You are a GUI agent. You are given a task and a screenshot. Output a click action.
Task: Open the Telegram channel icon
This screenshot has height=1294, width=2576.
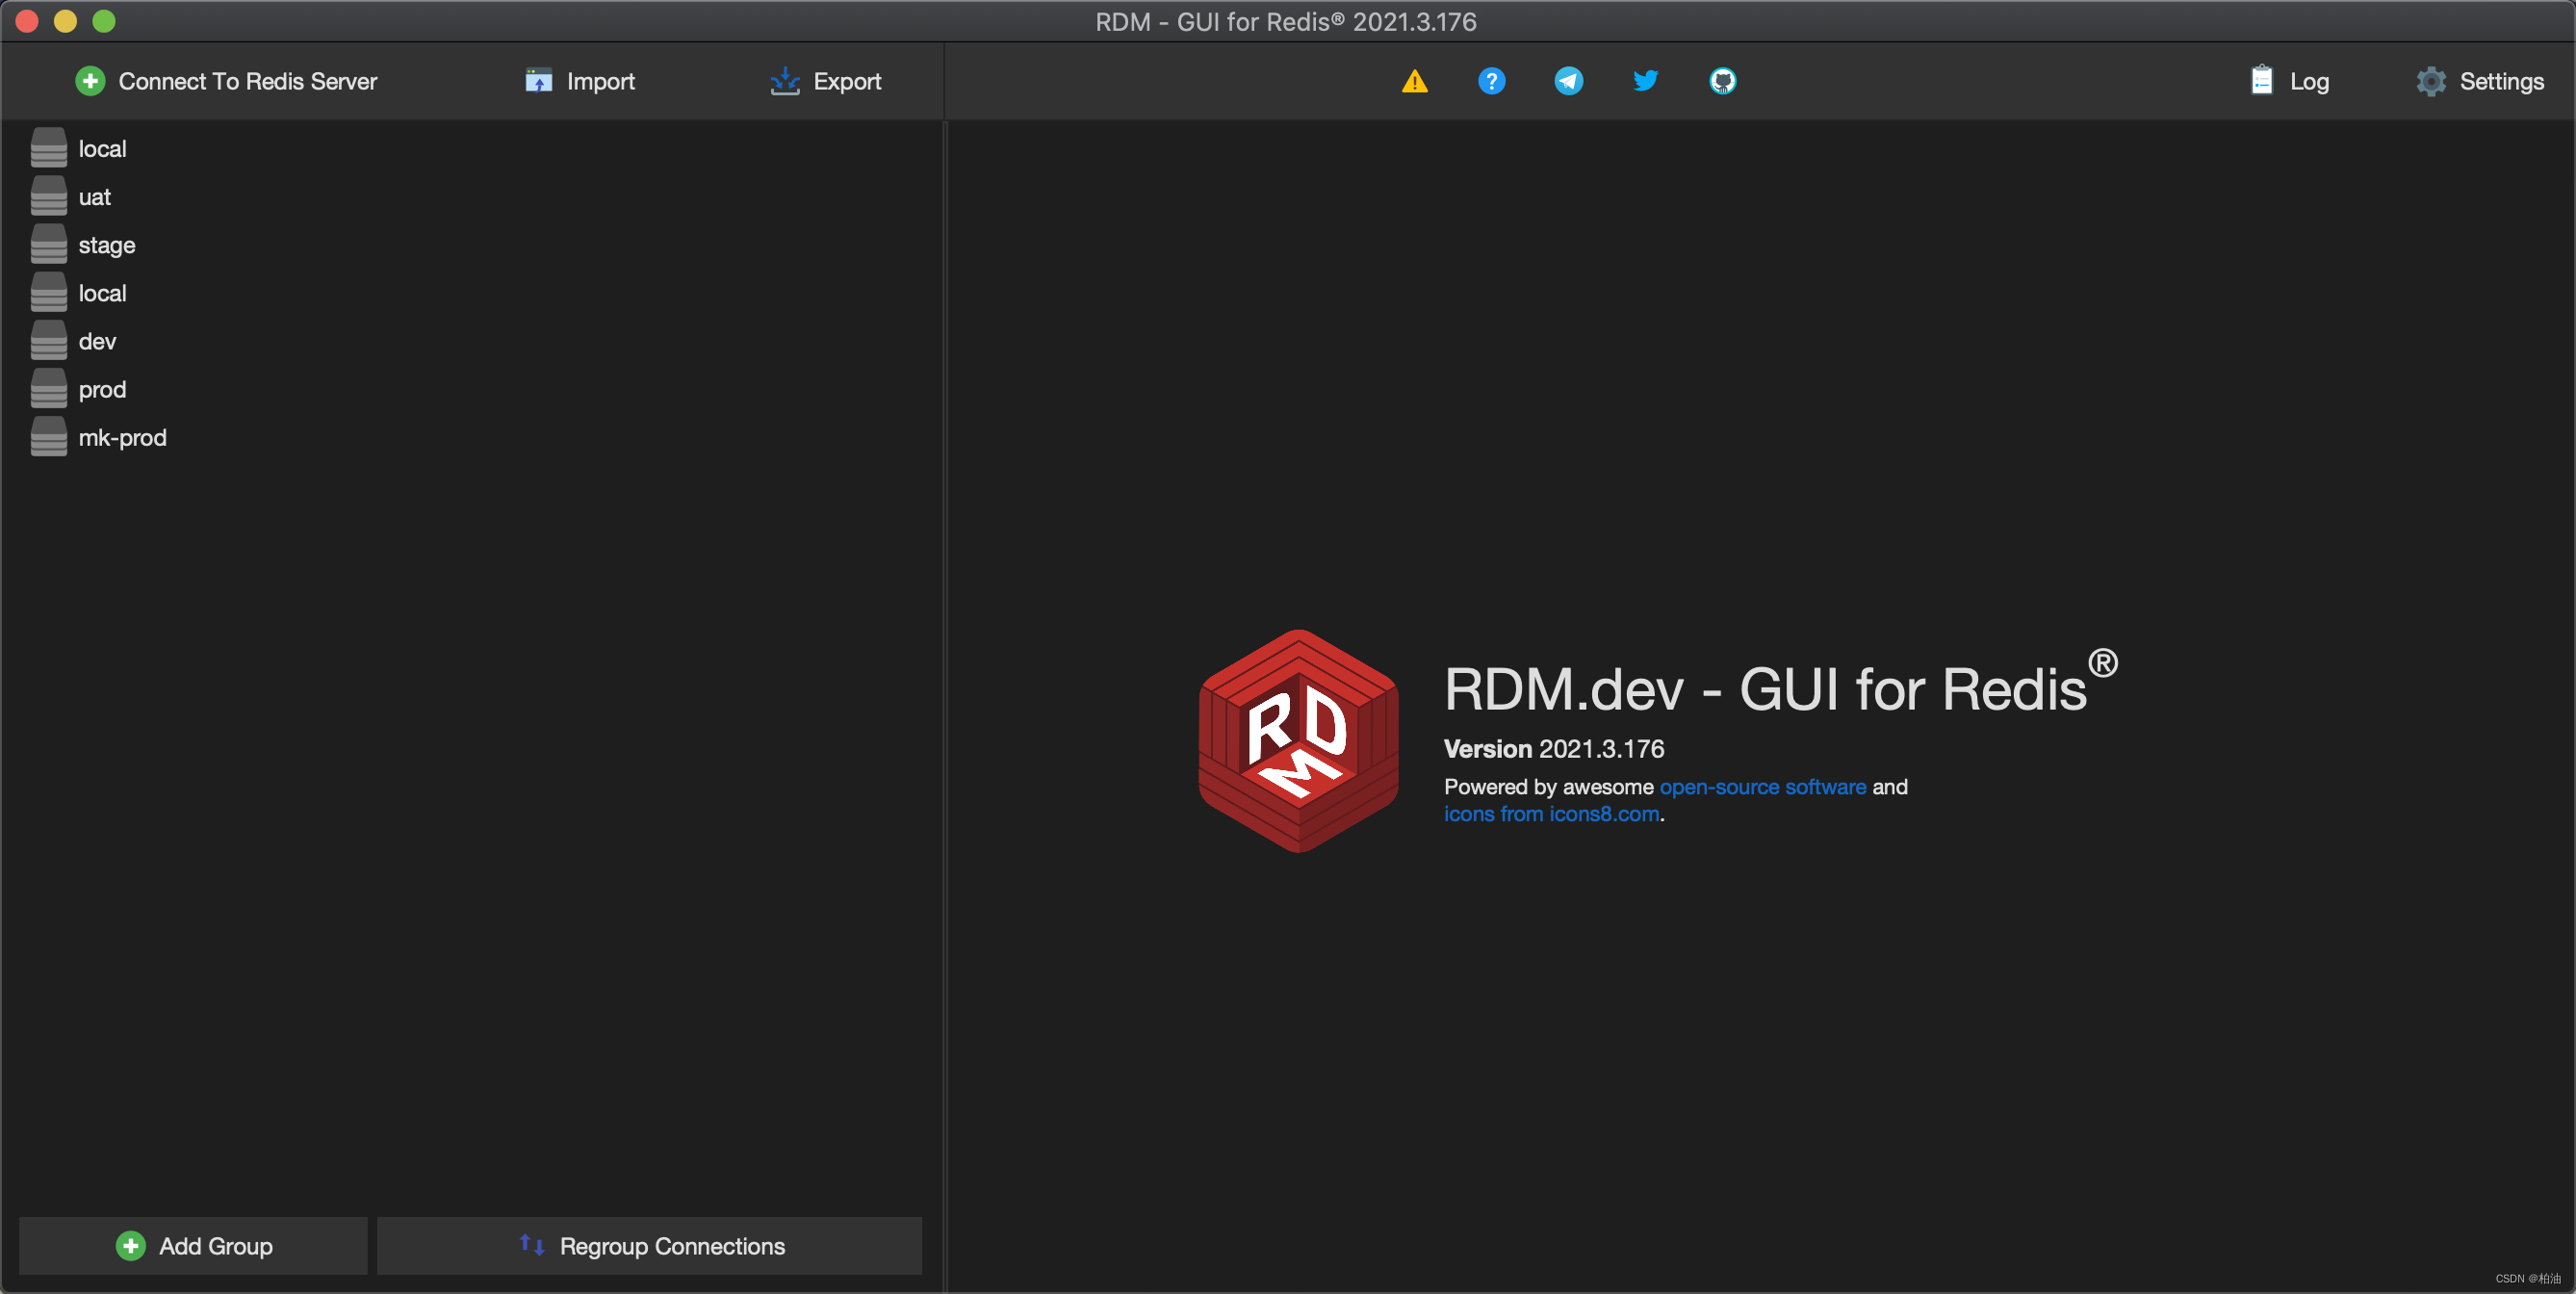coord(1568,81)
